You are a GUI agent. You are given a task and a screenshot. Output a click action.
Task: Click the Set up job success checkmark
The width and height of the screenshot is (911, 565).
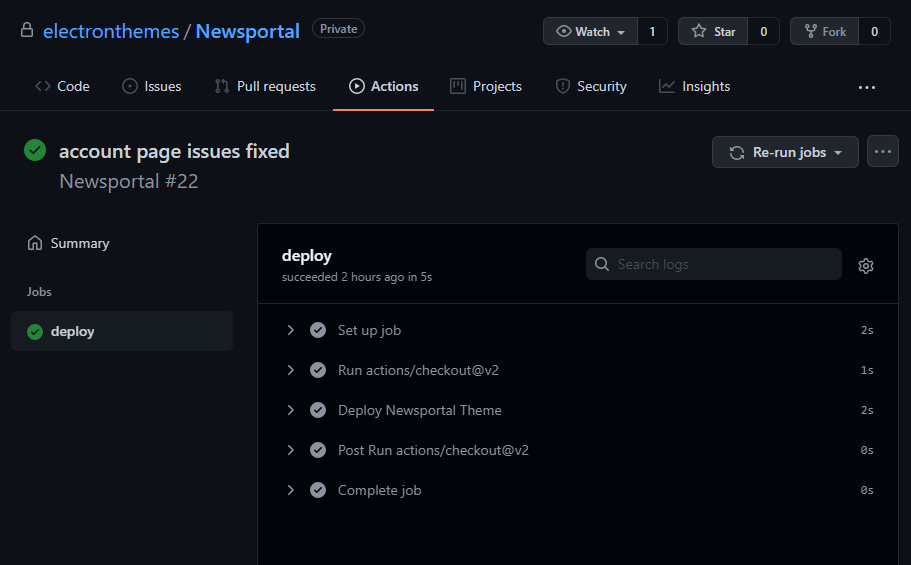tap(318, 330)
